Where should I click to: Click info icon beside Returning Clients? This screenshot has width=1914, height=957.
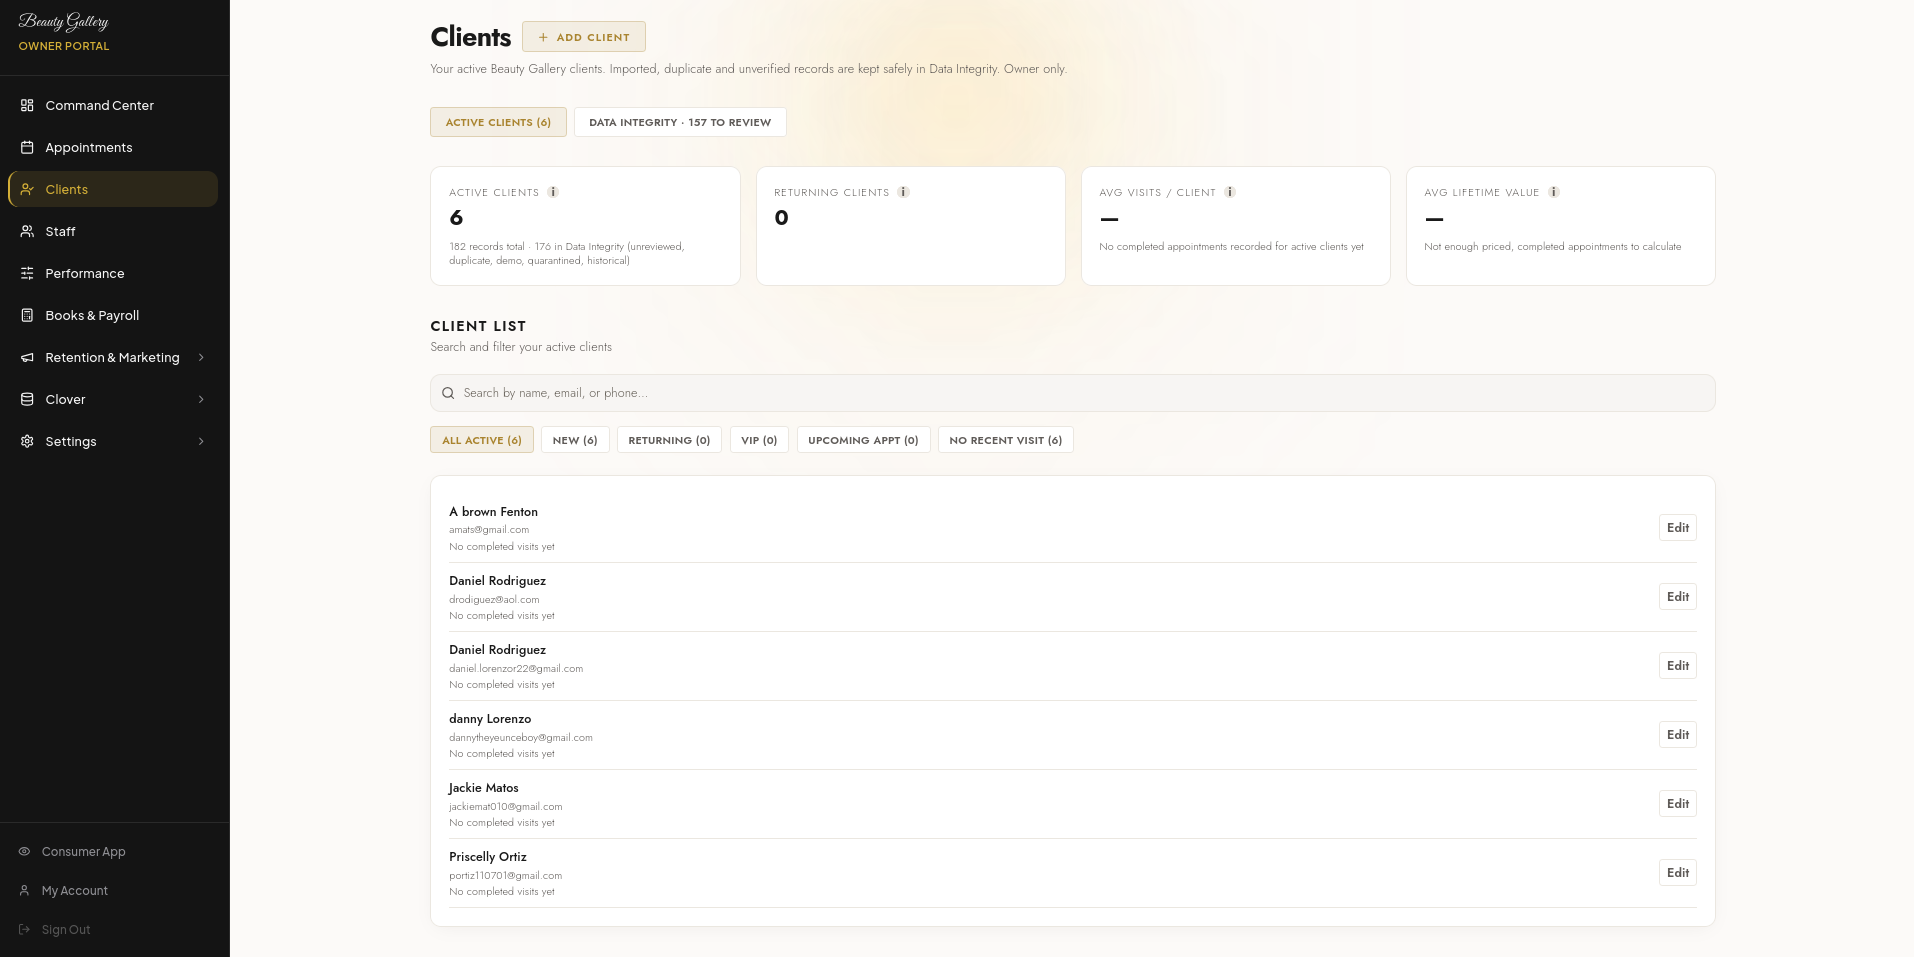point(903,192)
